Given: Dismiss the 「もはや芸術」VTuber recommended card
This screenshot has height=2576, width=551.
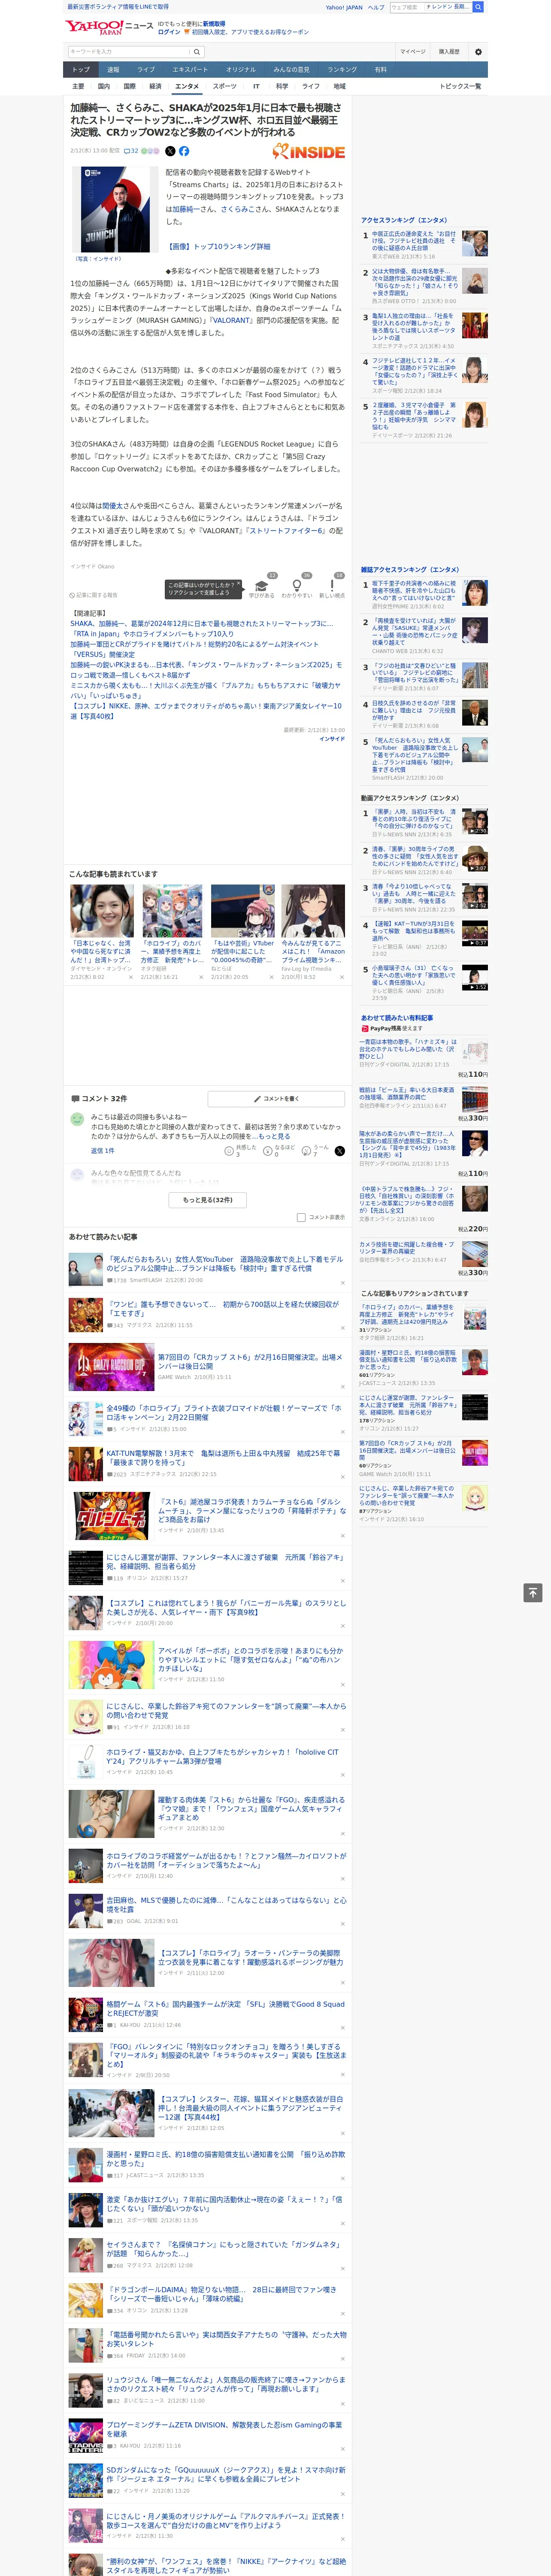Looking at the screenshot, I should [x=271, y=977].
